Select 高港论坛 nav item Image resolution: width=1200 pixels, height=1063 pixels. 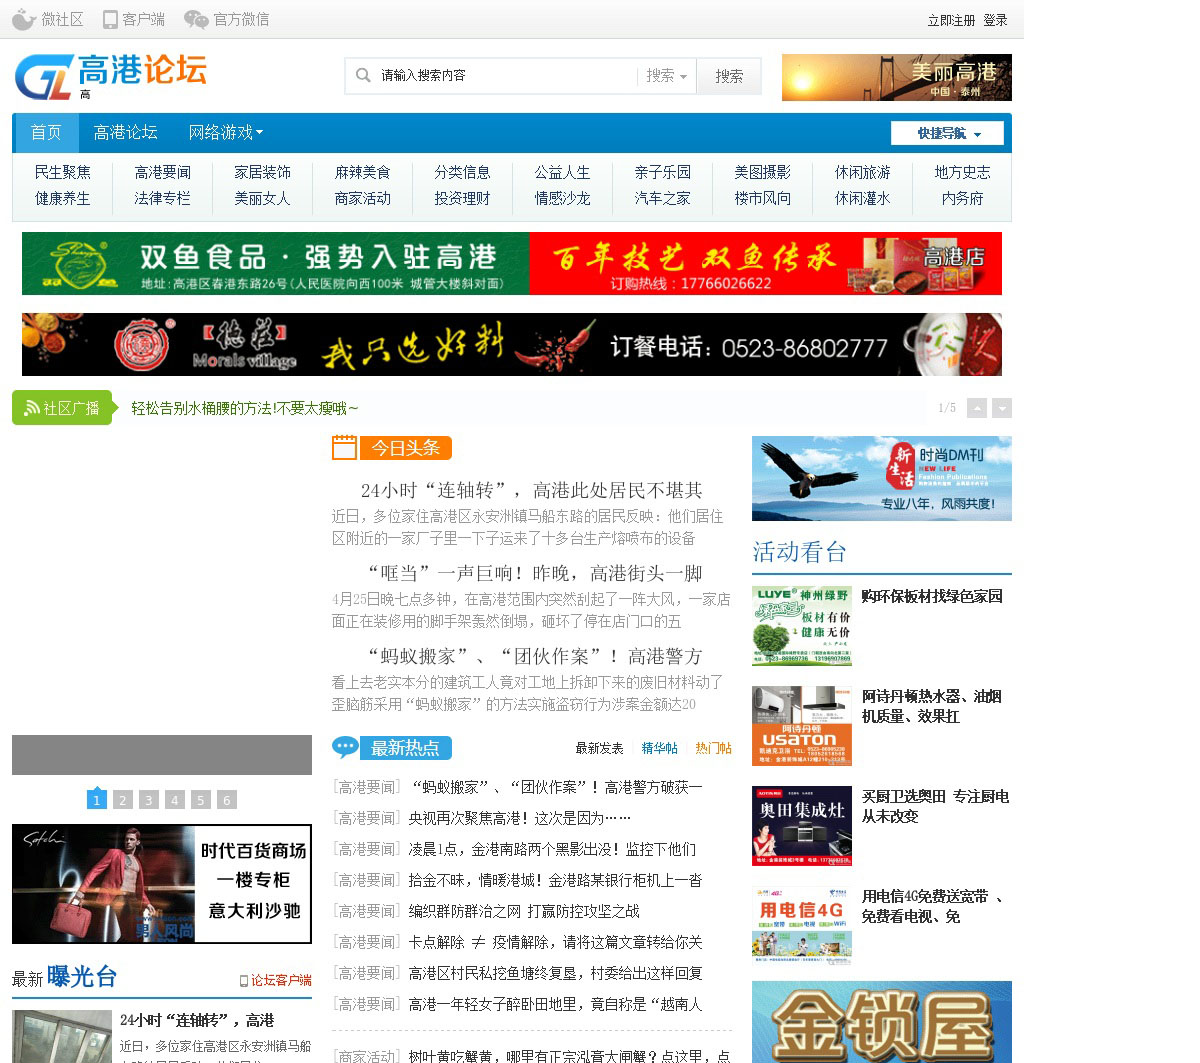(x=125, y=132)
